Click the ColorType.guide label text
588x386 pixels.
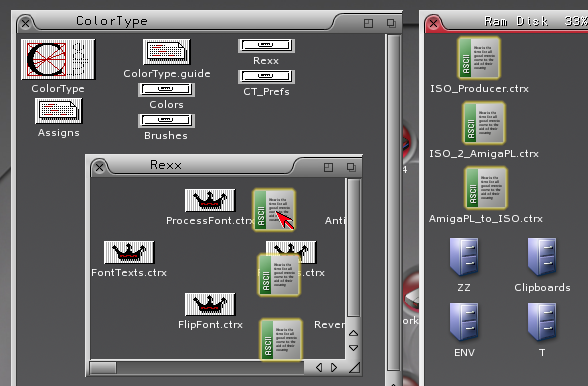[166, 74]
